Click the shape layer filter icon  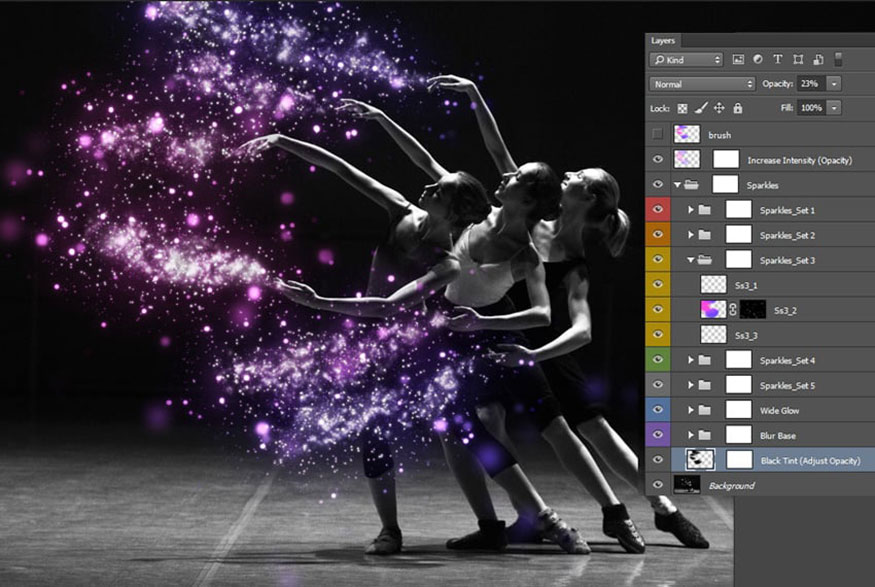[798, 59]
